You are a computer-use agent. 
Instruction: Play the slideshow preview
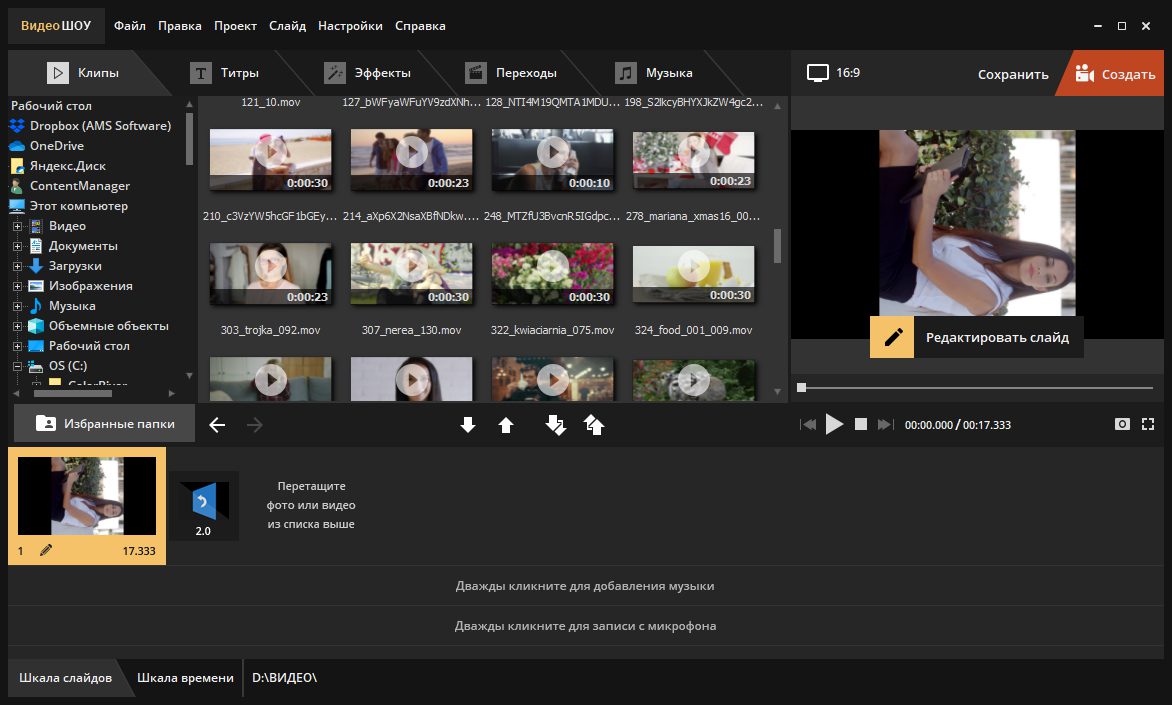point(834,425)
